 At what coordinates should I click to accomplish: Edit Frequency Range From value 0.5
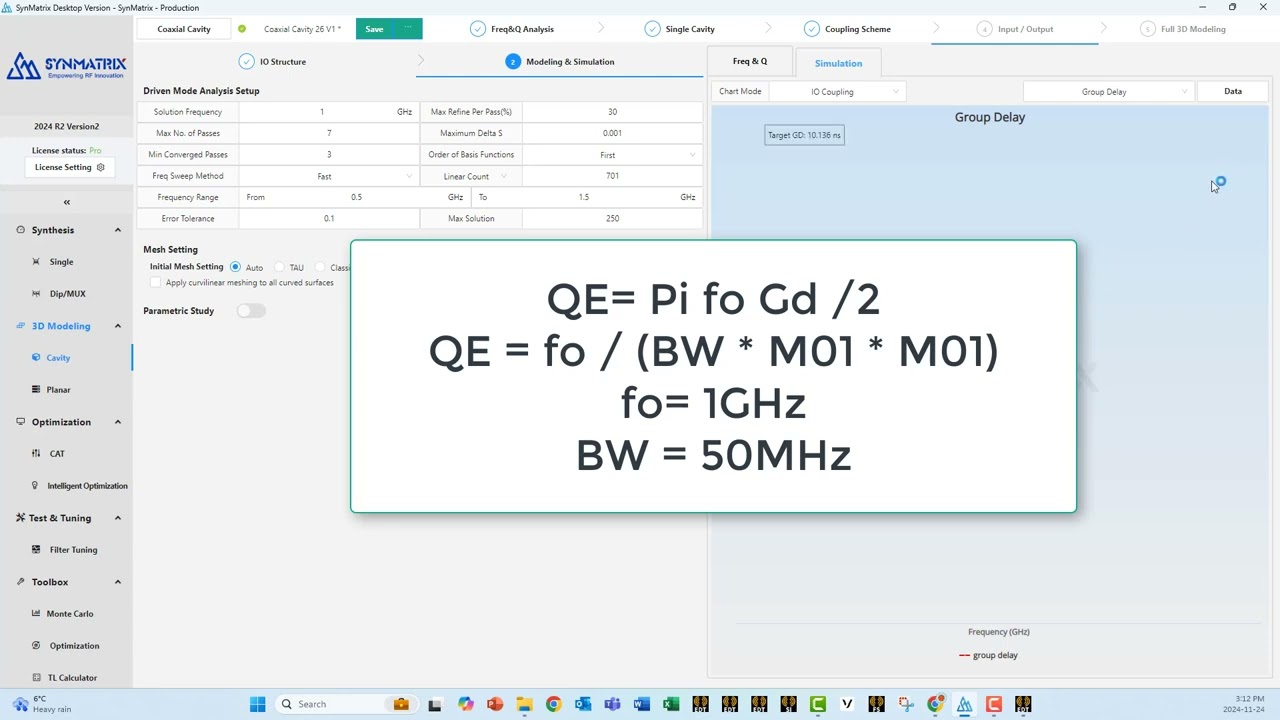point(356,197)
